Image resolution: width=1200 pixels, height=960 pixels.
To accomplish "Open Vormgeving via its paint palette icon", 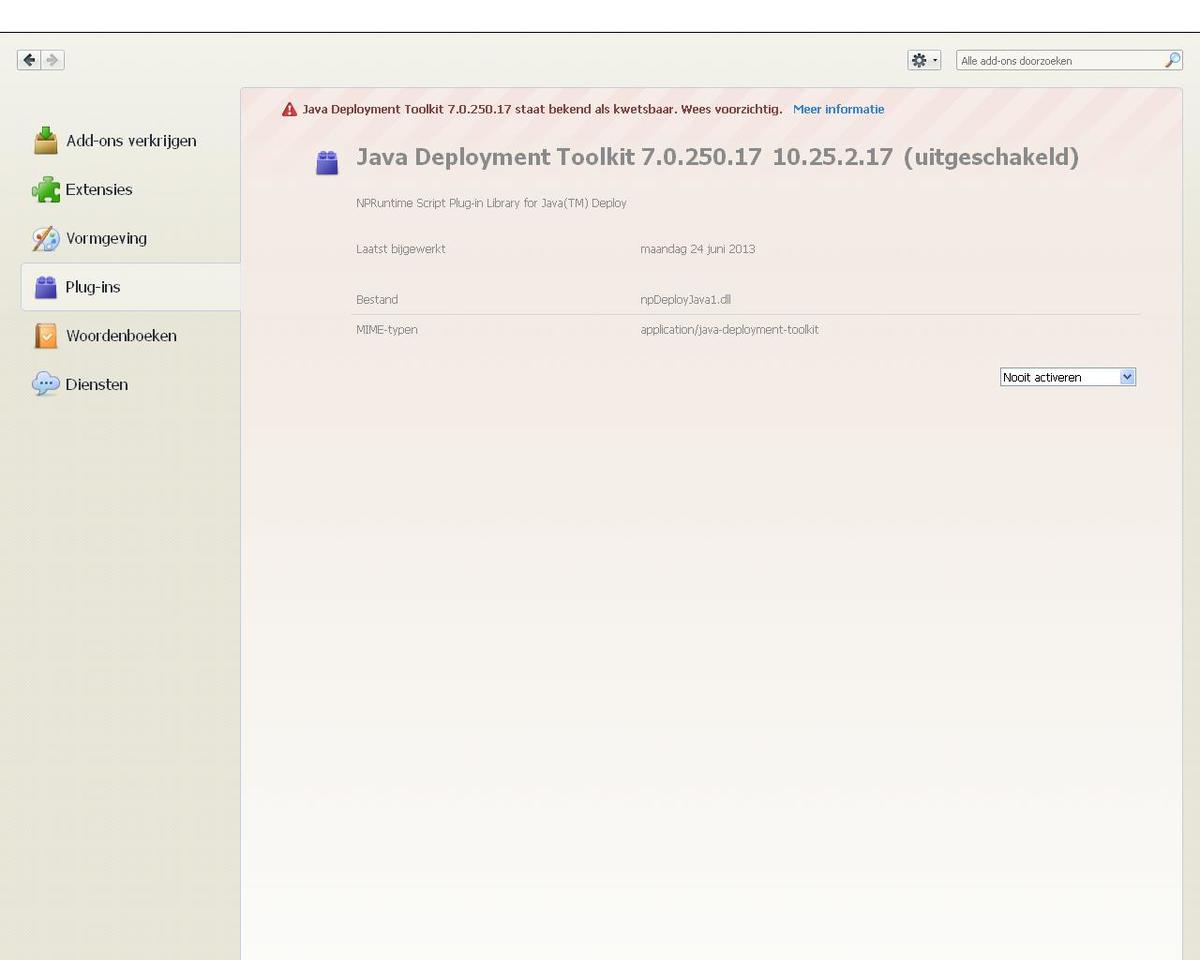I will (45, 238).
